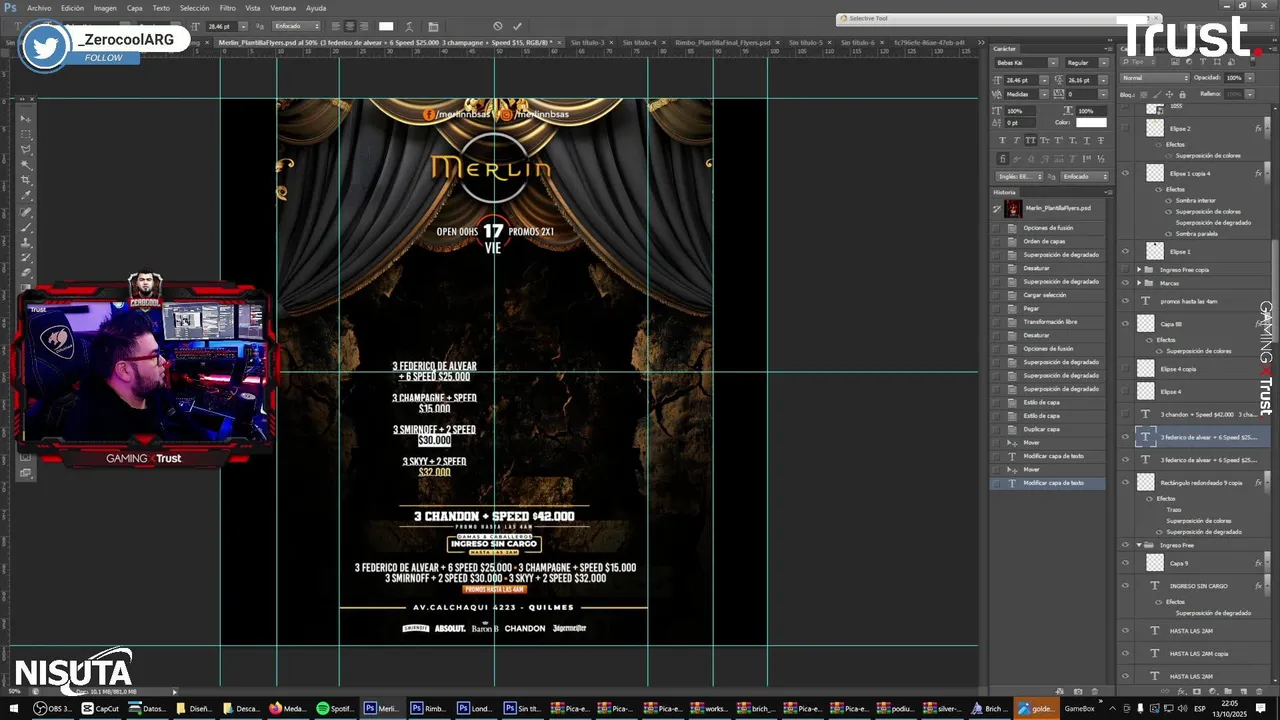Open the Imagen menu

[x=105, y=7]
